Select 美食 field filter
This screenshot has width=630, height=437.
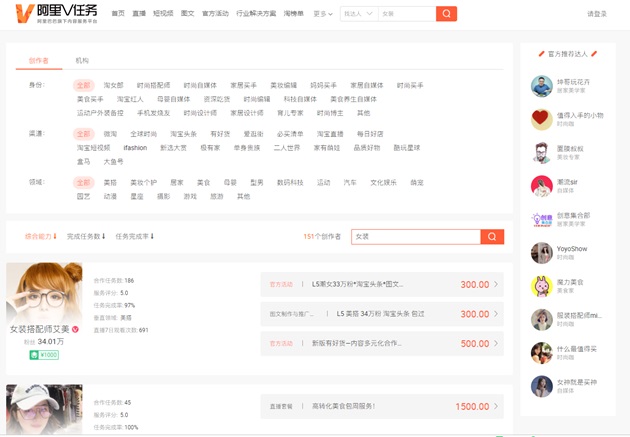point(203,183)
